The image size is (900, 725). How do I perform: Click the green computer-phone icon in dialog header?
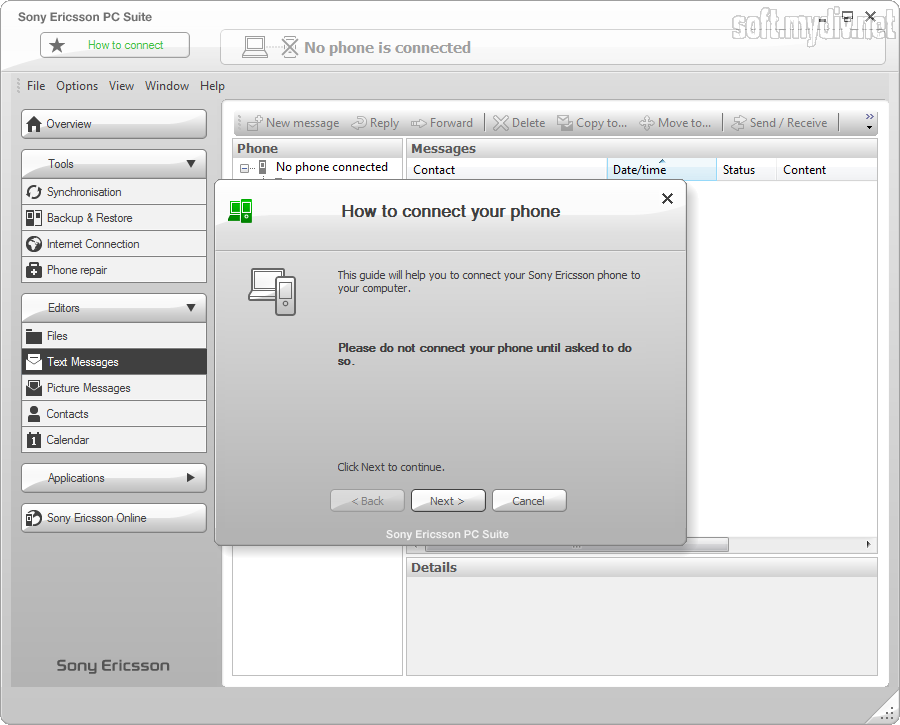(240, 211)
